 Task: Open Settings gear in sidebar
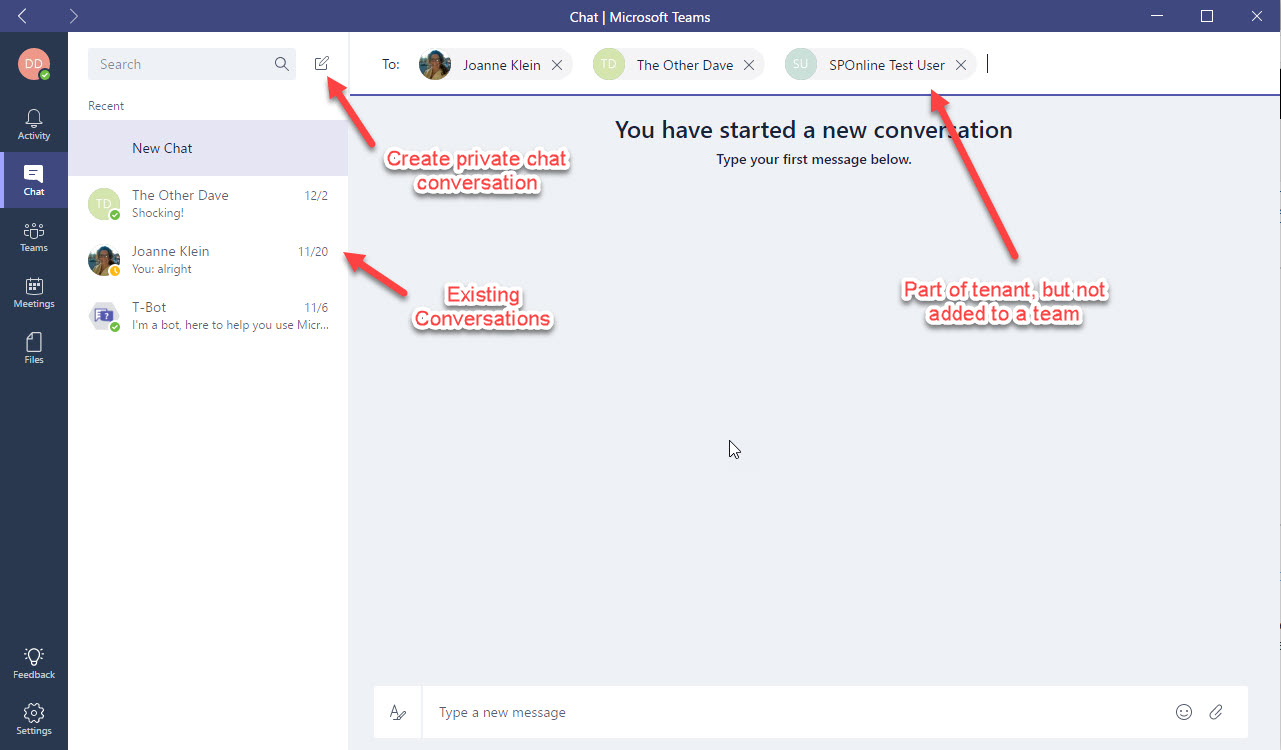click(x=34, y=718)
